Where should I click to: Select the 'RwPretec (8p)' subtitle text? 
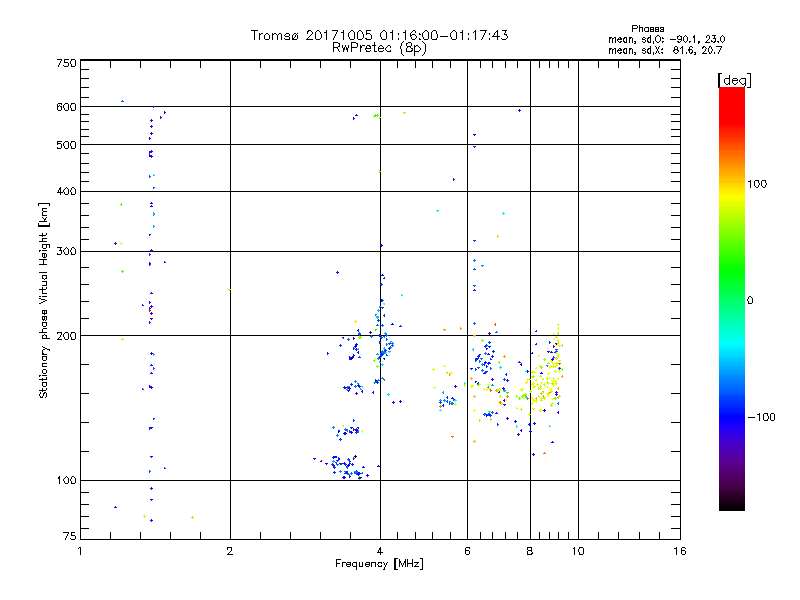pos(379,48)
